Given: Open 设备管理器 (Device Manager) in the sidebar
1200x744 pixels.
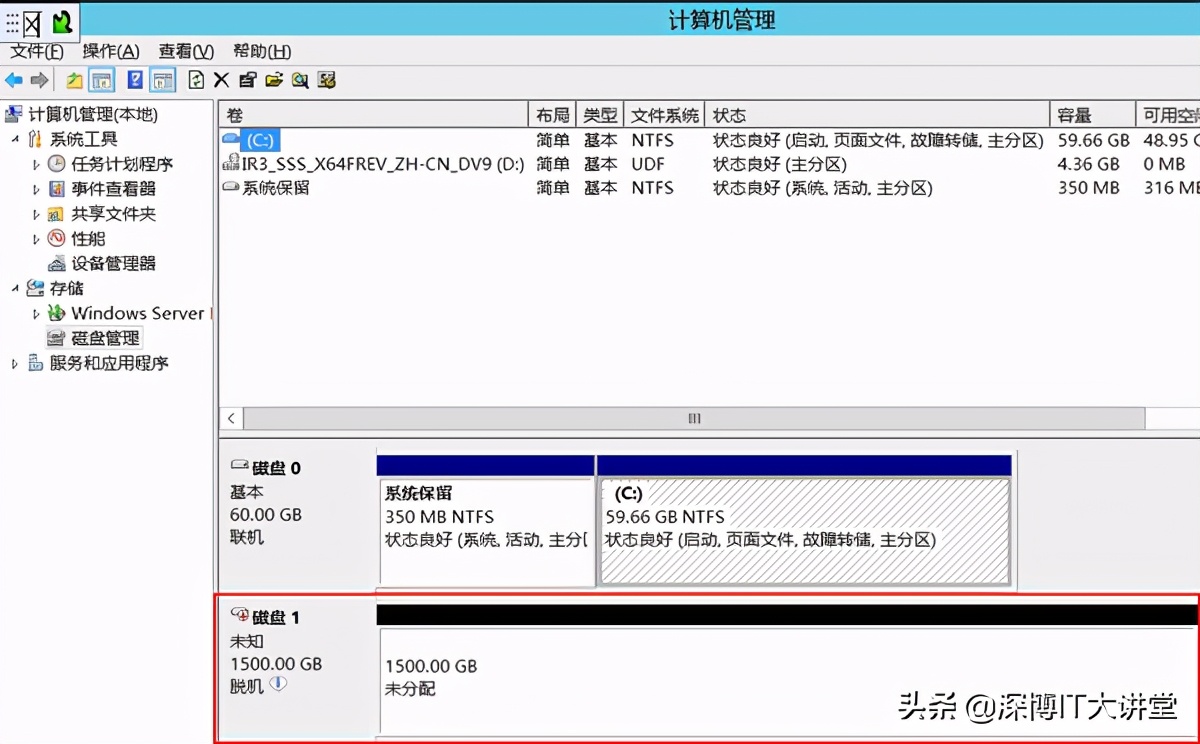Looking at the screenshot, I should pyautogui.click(x=115, y=263).
